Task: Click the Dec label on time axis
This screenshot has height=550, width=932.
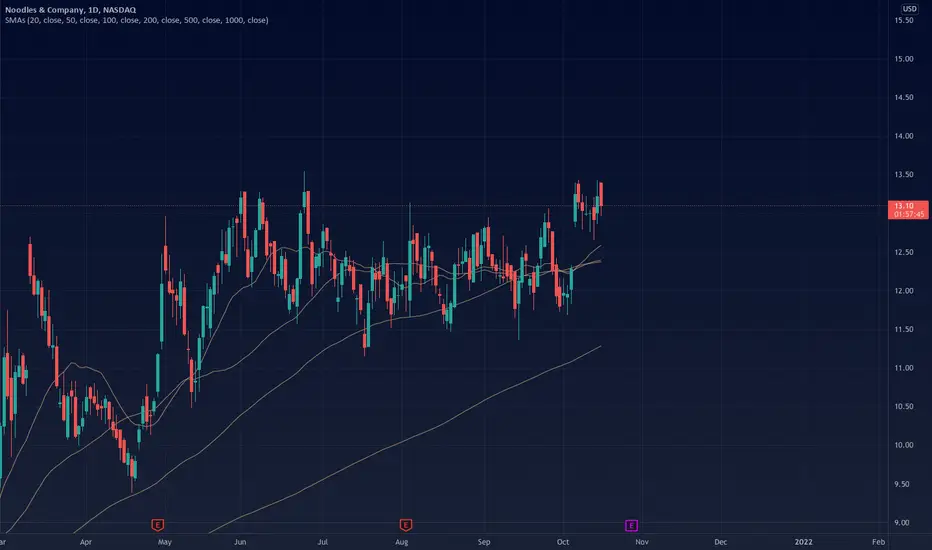Action: (x=720, y=542)
